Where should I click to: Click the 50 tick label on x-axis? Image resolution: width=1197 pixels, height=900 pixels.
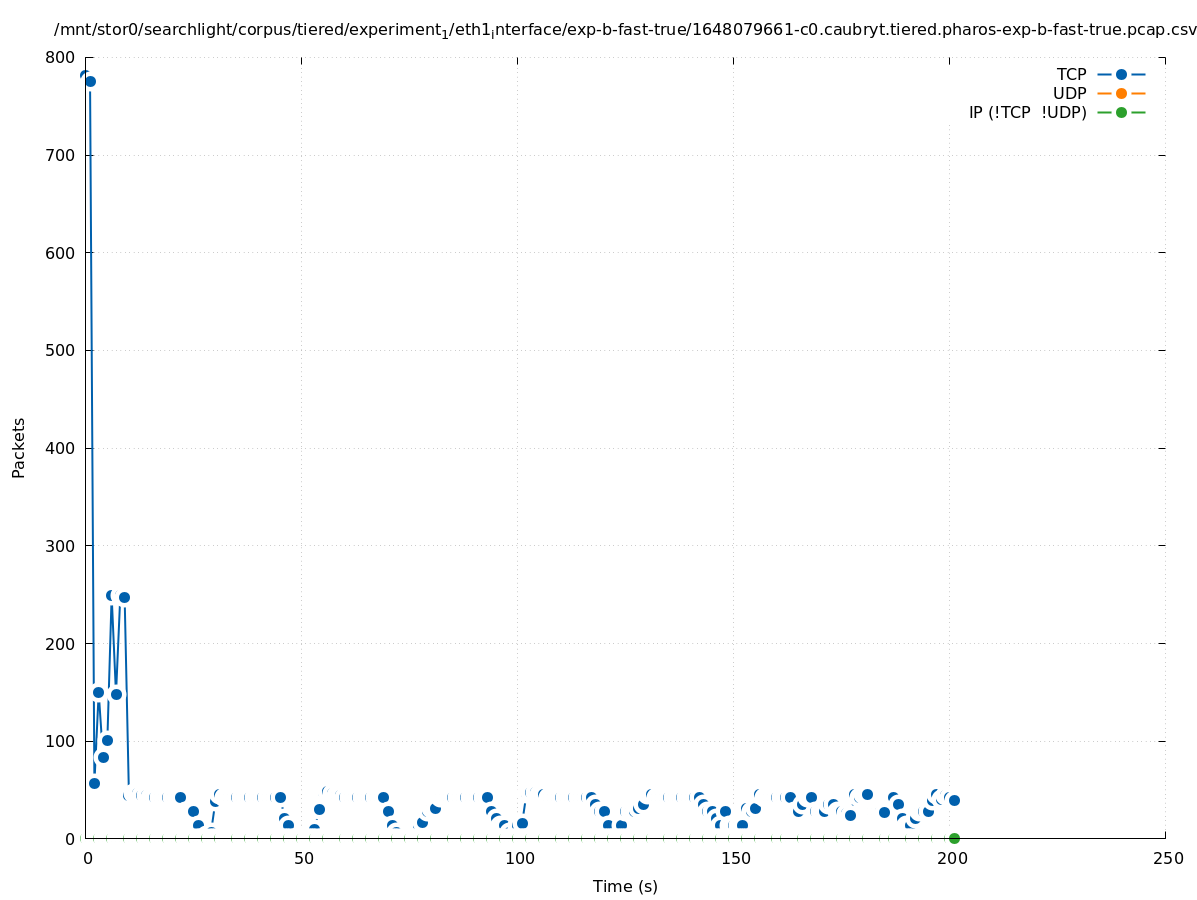(x=301, y=859)
